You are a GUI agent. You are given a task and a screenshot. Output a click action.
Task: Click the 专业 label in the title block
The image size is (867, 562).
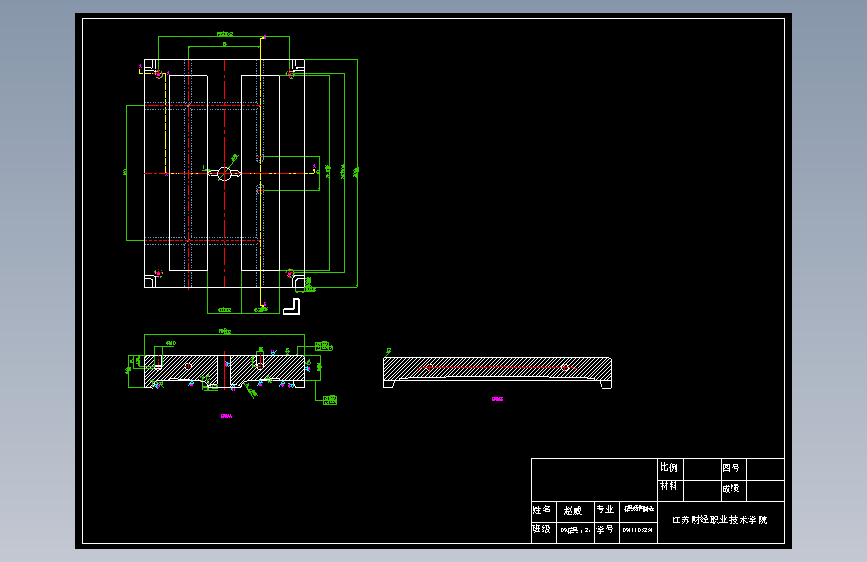pyautogui.click(x=605, y=509)
